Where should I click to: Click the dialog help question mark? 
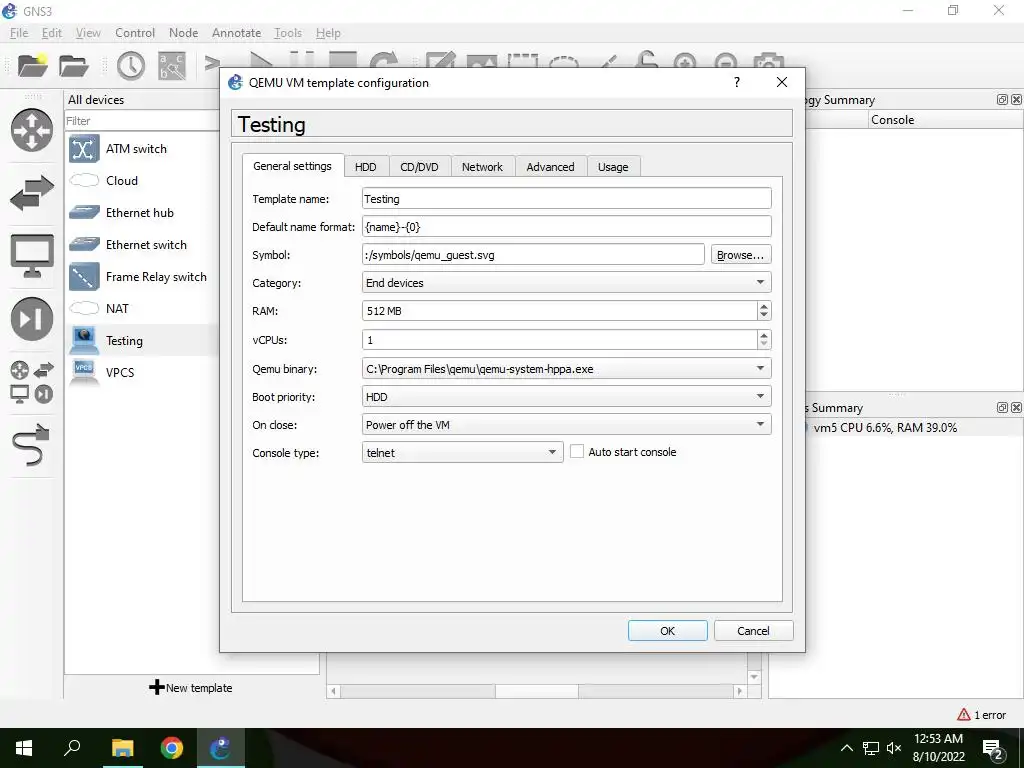click(x=737, y=82)
